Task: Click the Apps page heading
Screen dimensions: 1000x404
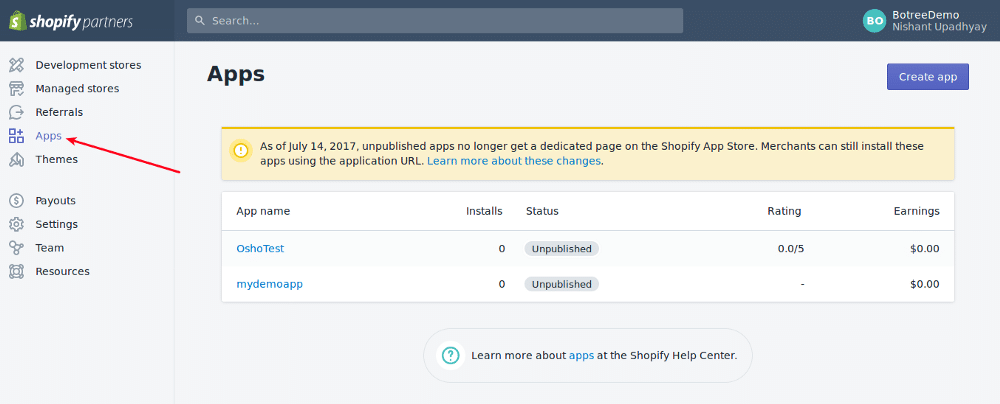Action: coord(236,75)
